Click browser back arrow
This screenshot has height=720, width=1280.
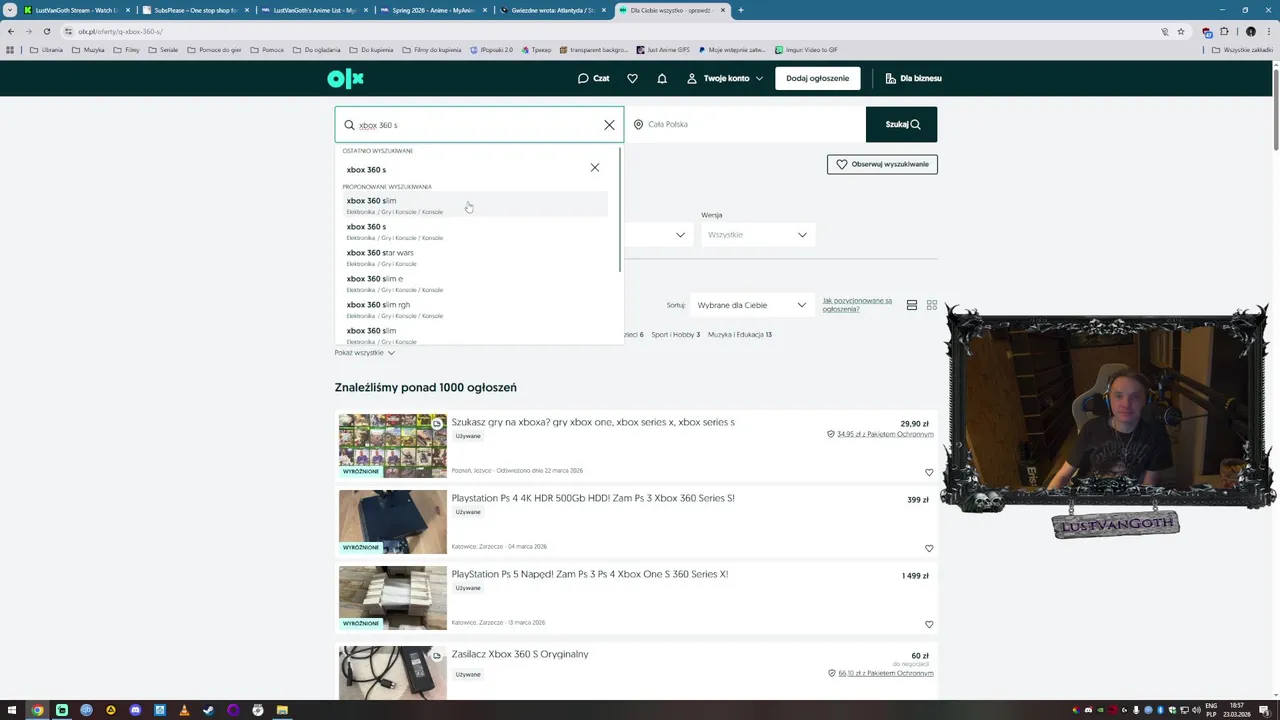coord(11,31)
